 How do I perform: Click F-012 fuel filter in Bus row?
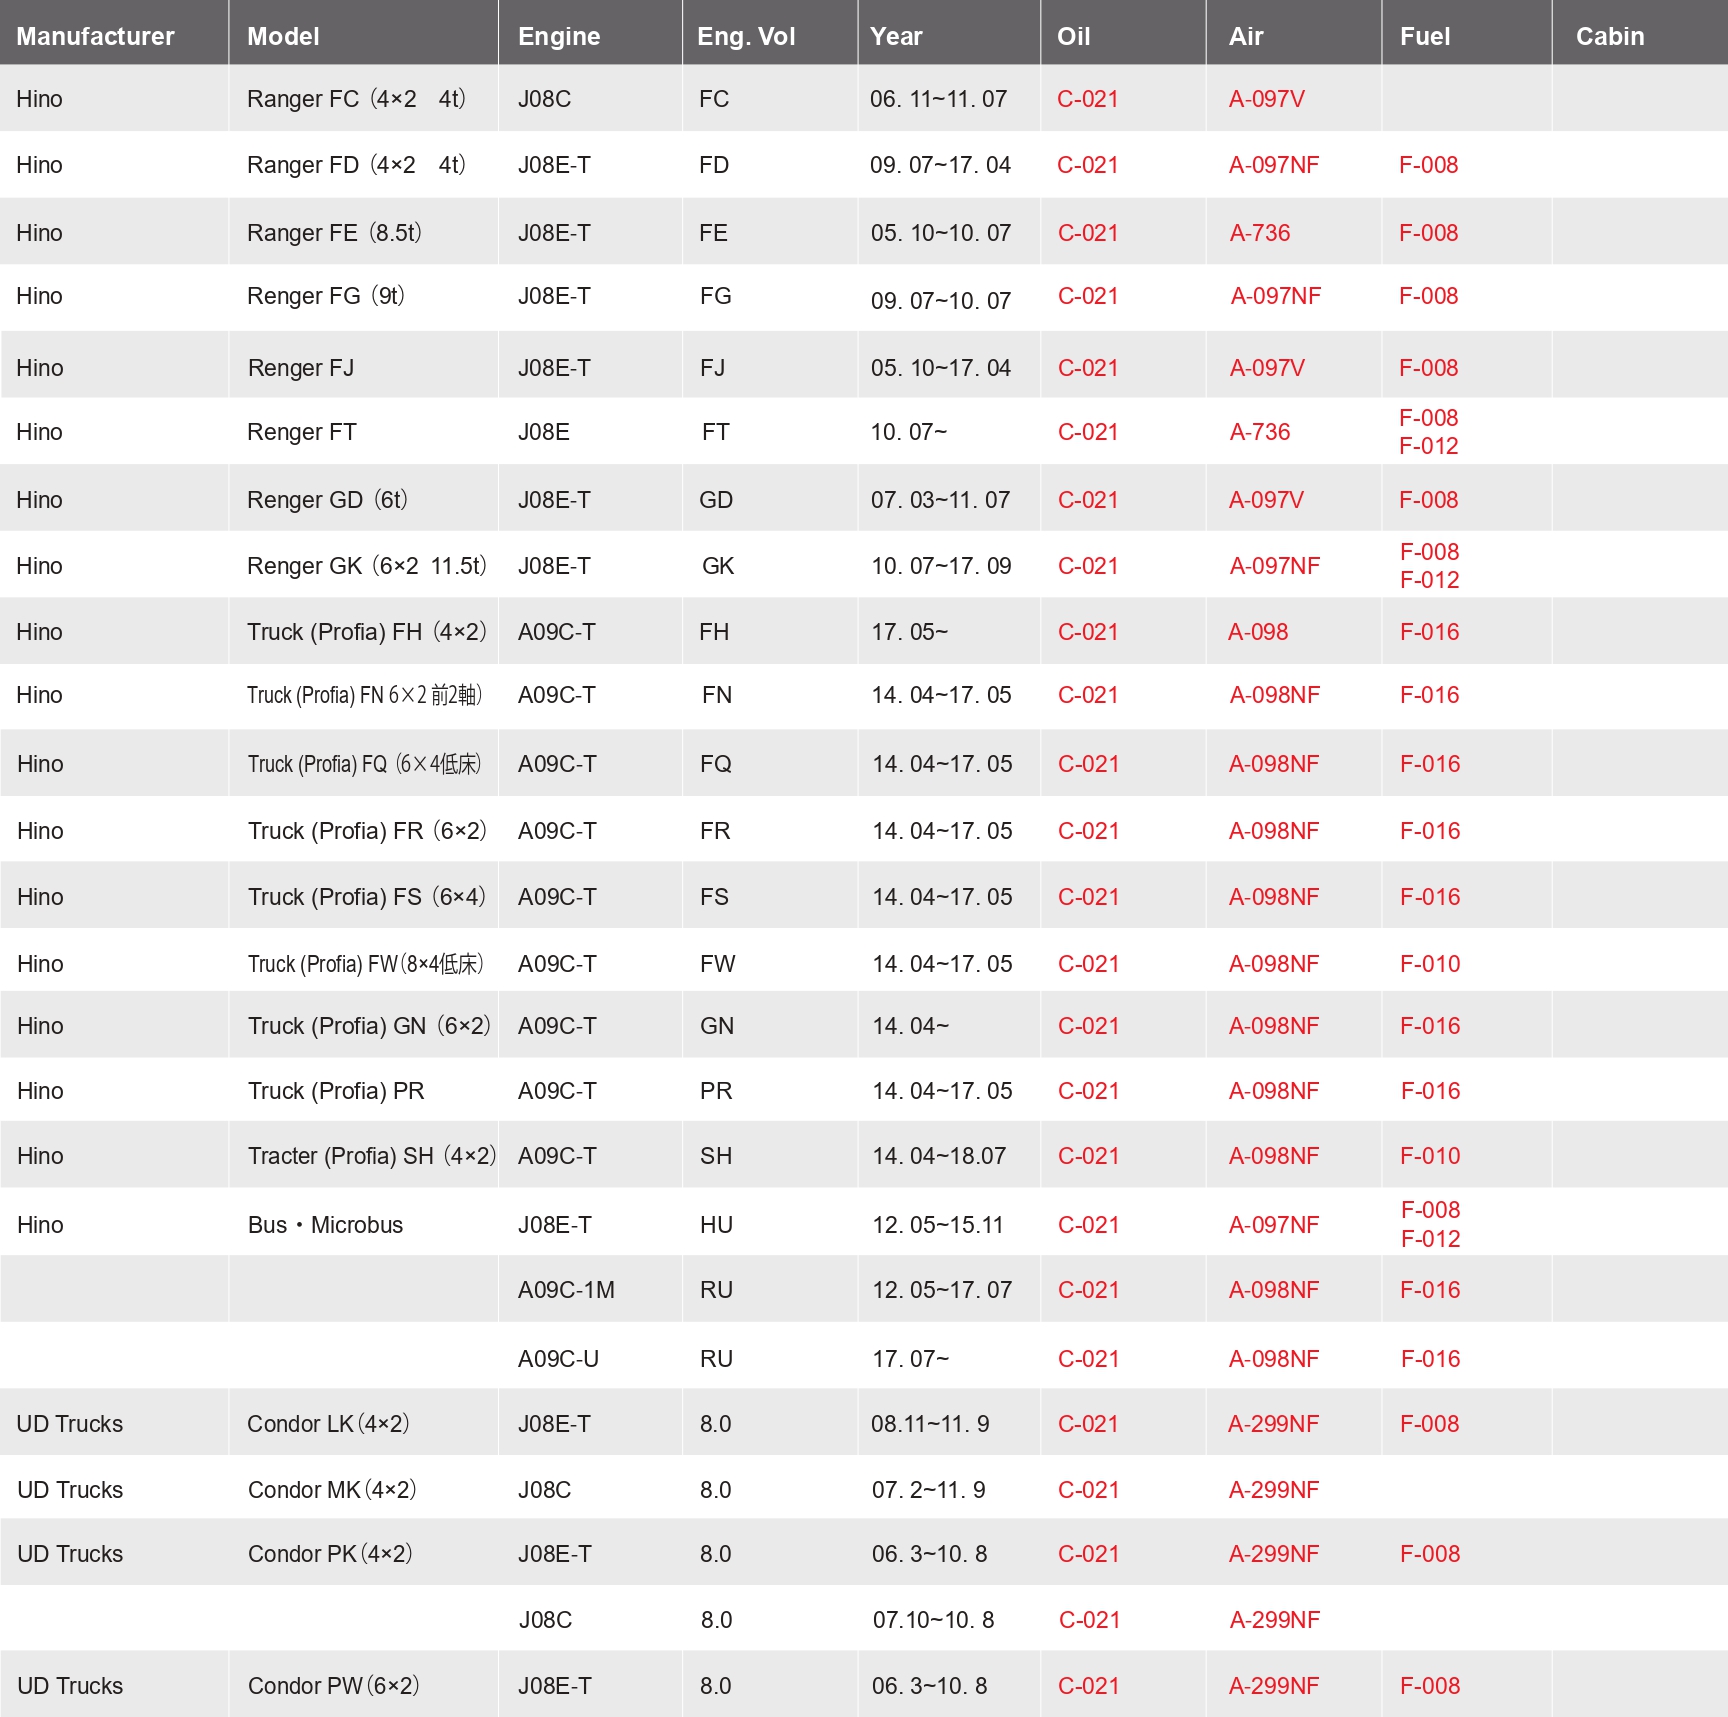pos(1430,1239)
